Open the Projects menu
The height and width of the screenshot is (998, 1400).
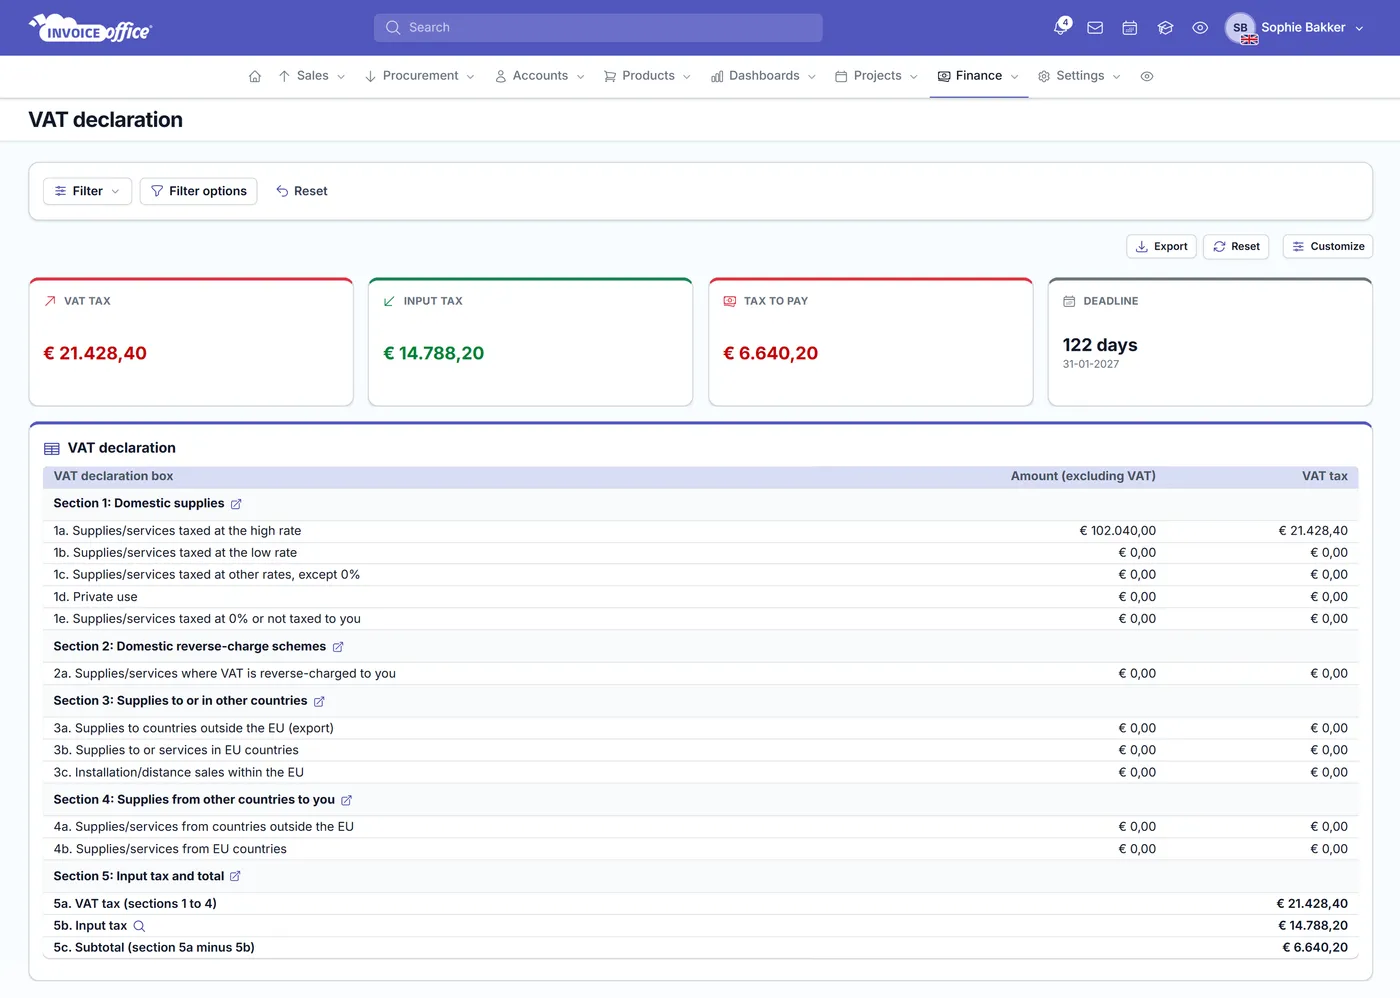[877, 76]
